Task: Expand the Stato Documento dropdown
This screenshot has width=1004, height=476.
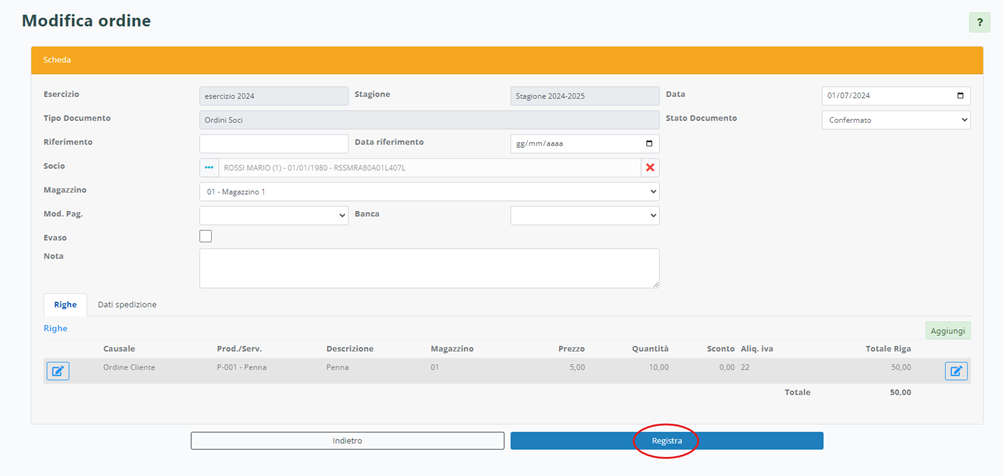Action: pyautogui.click(x=895, y=120)
